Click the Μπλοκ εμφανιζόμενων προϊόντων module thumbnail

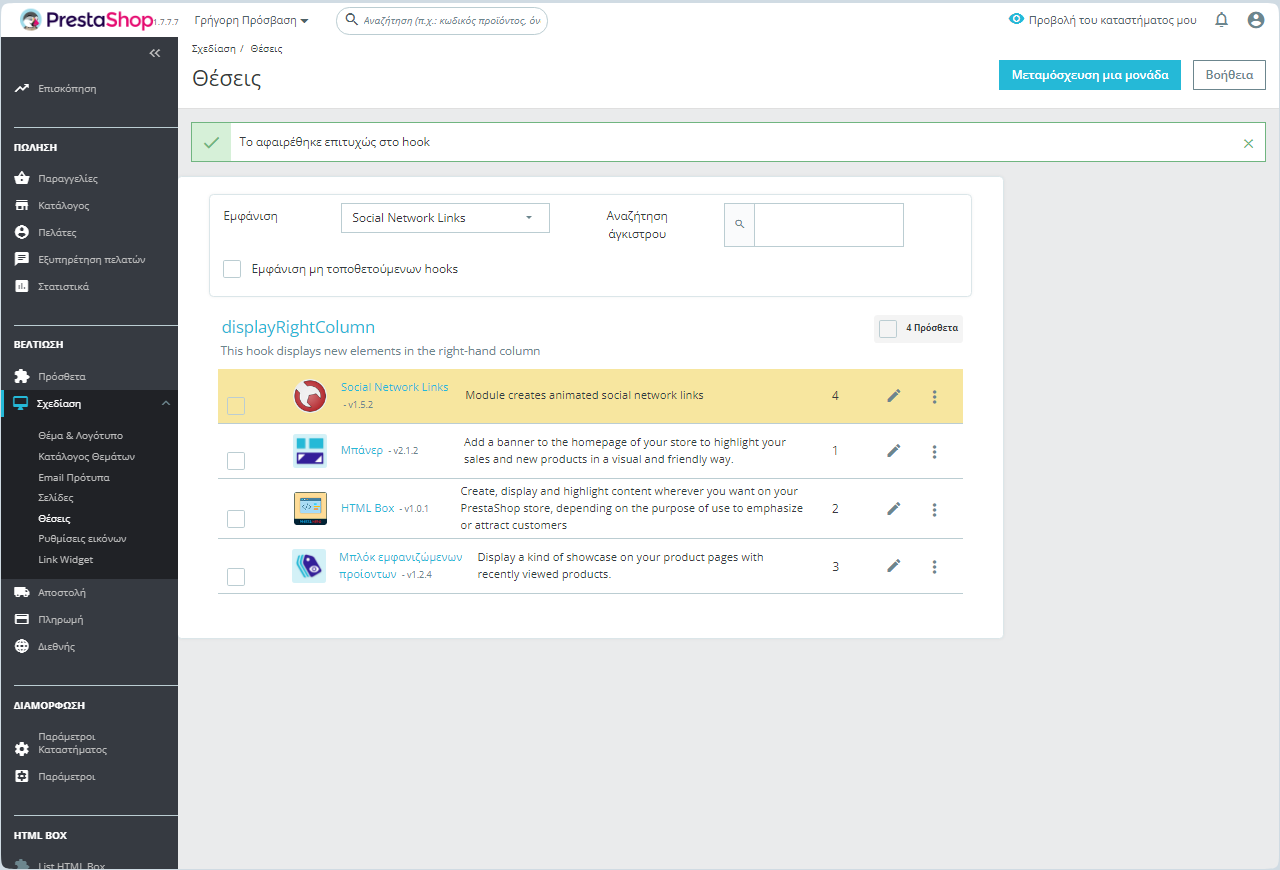coord(309,566)
